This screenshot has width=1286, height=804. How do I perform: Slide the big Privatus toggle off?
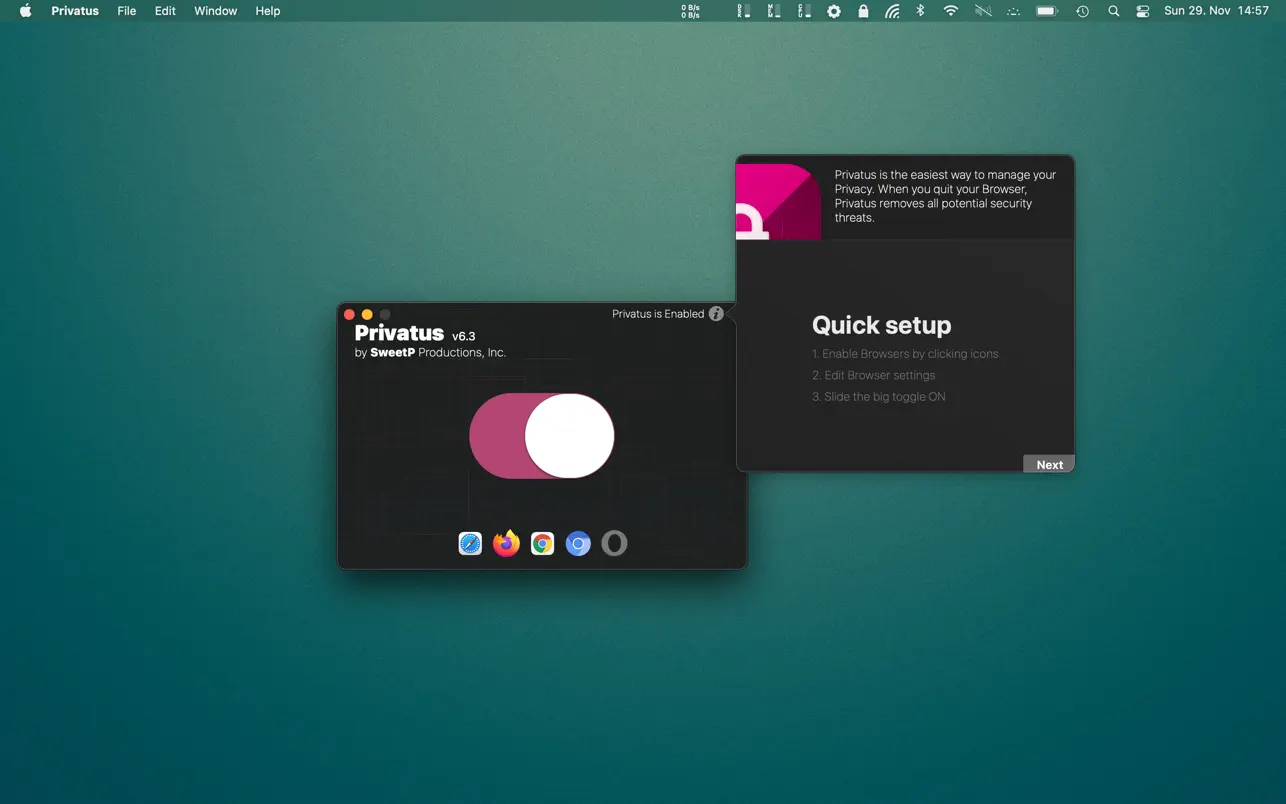[x=541, y=436]
